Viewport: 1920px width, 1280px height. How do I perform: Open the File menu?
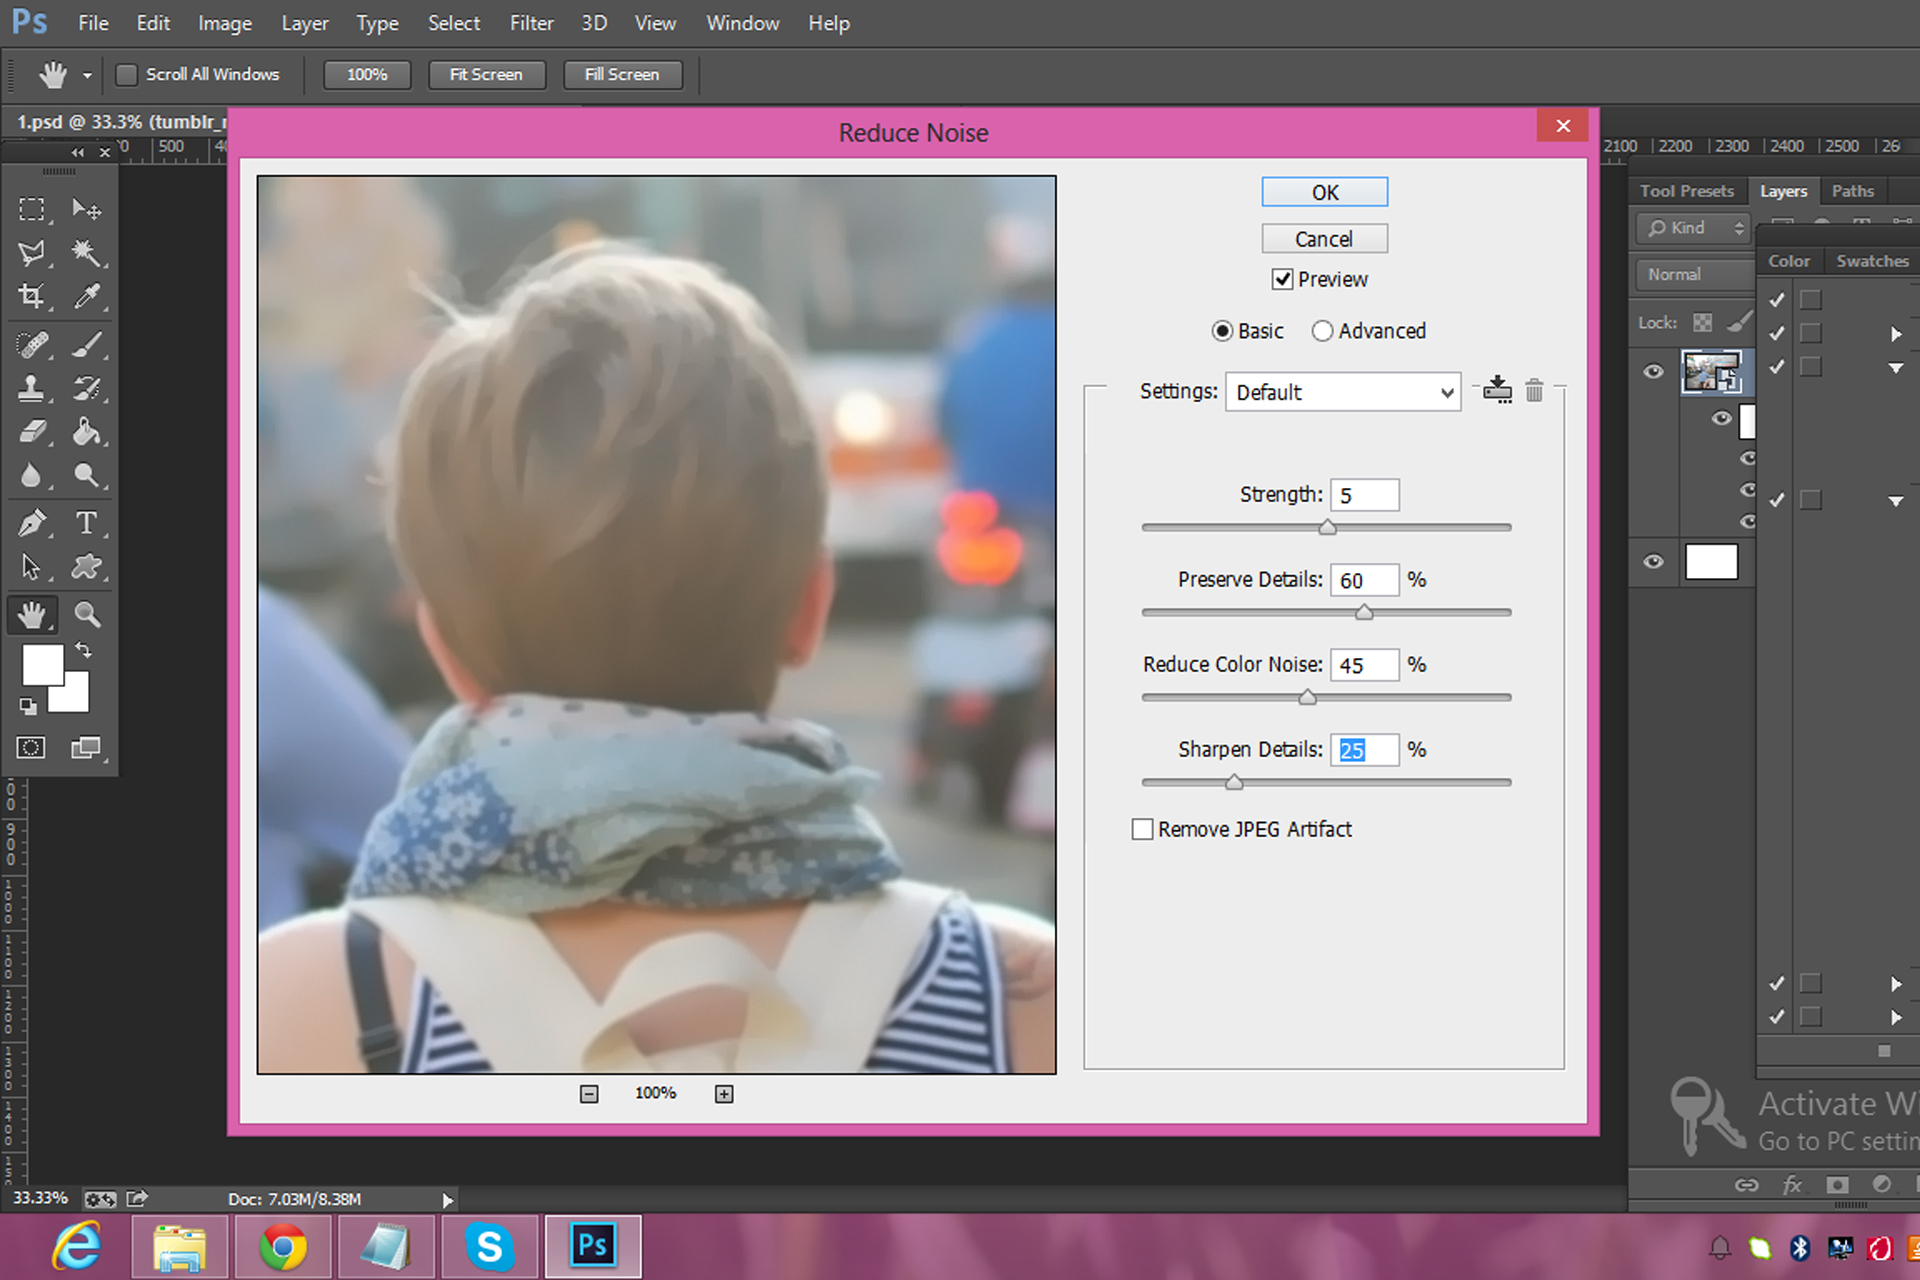93,23
